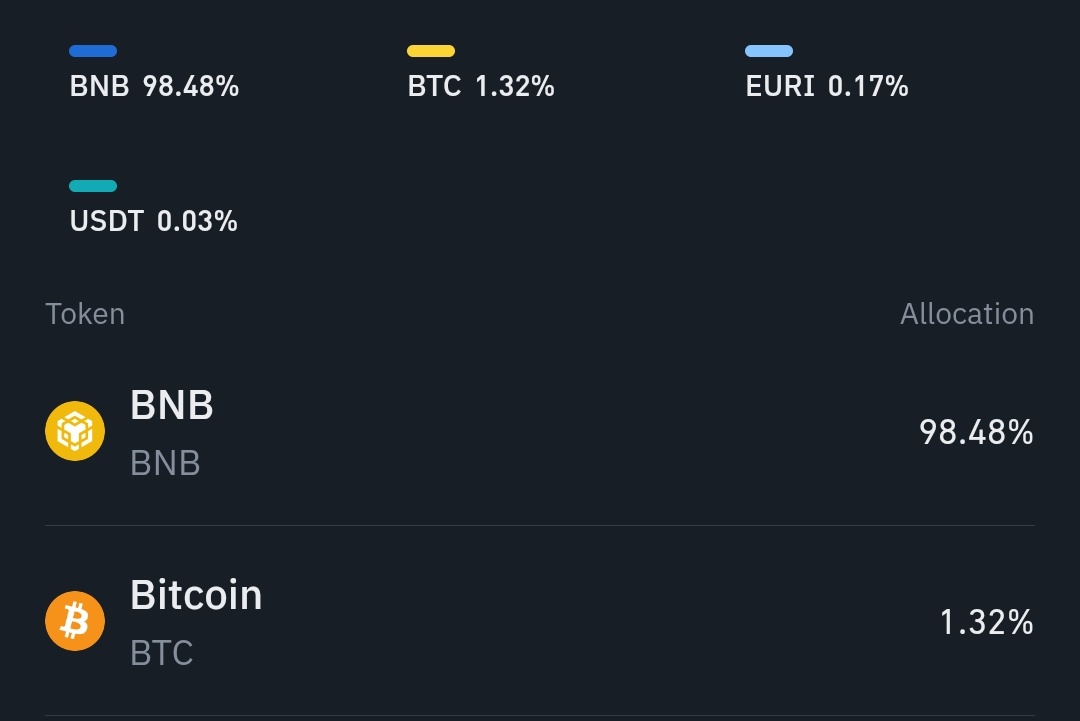
Task: Click the 1.32% allocation in the Bitcoin row
Action: pyautogui.click(x=986, y=622)
